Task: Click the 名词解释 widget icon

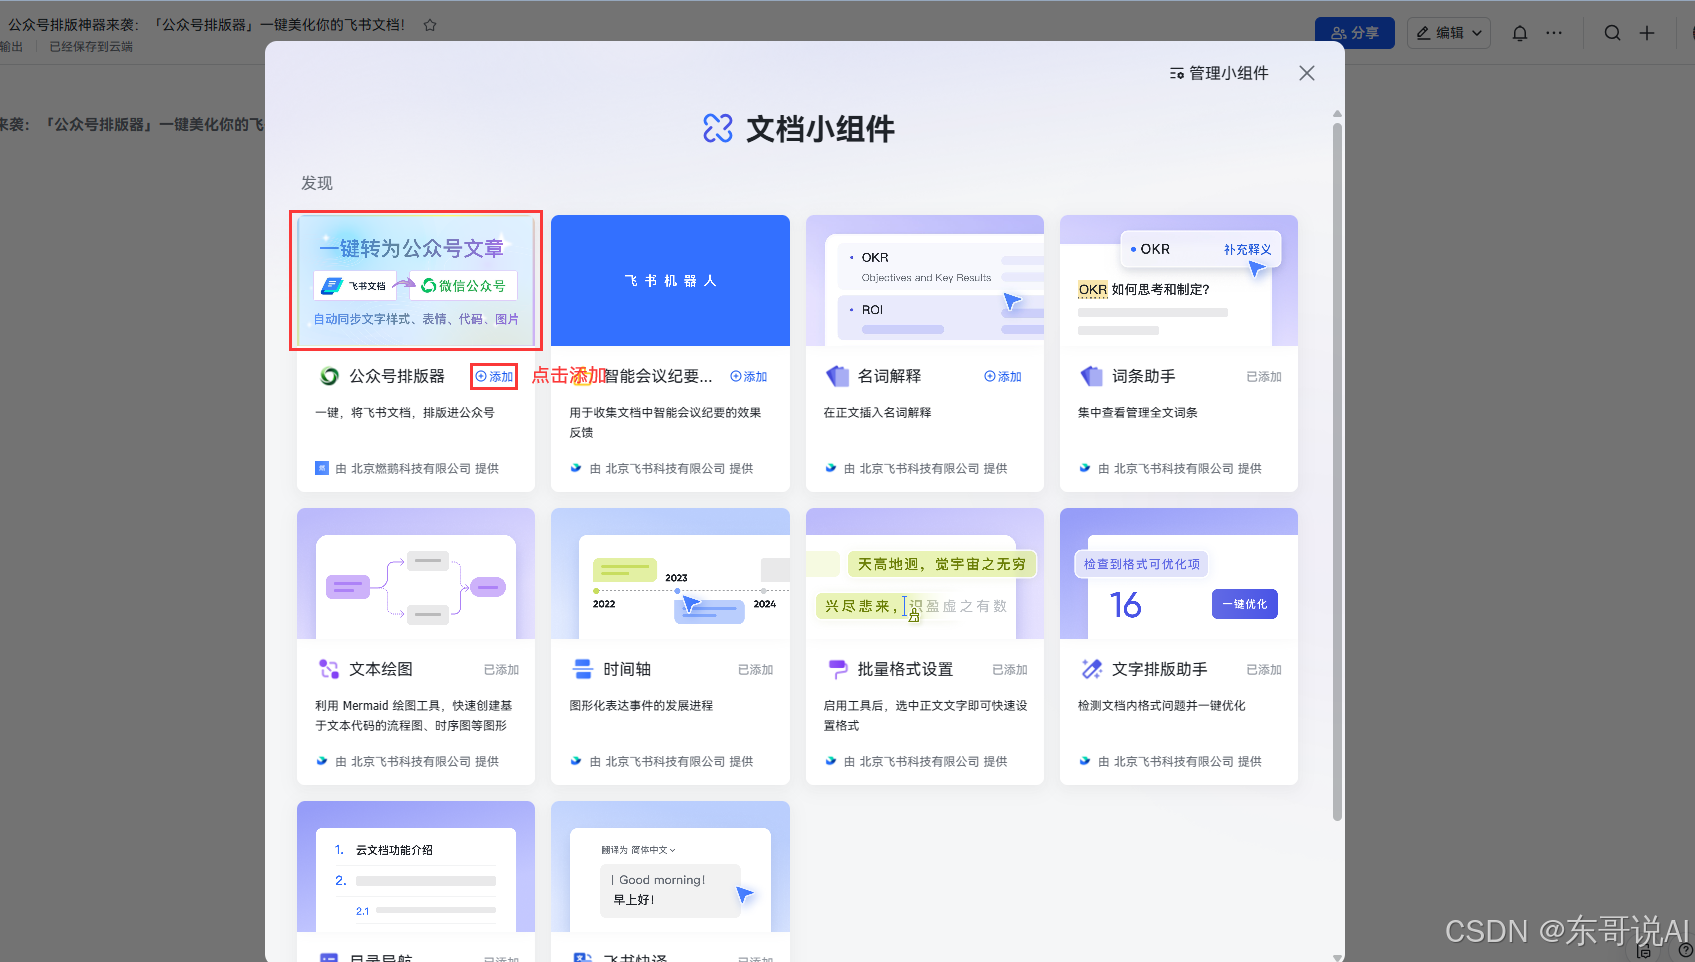Action: (837, 377)
